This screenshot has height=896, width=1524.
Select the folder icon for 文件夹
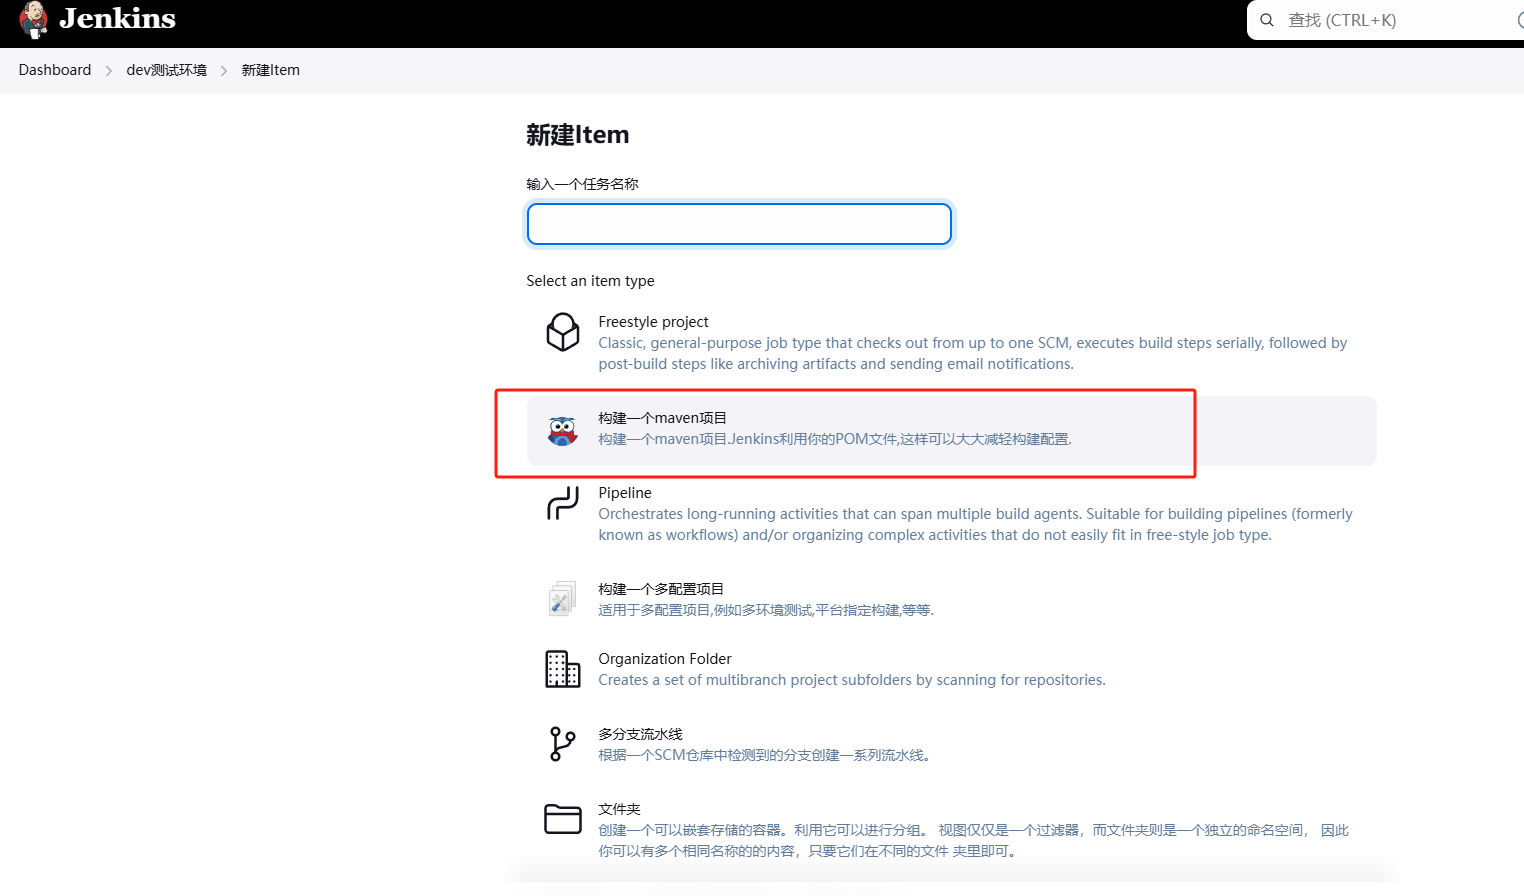(563, 819)
